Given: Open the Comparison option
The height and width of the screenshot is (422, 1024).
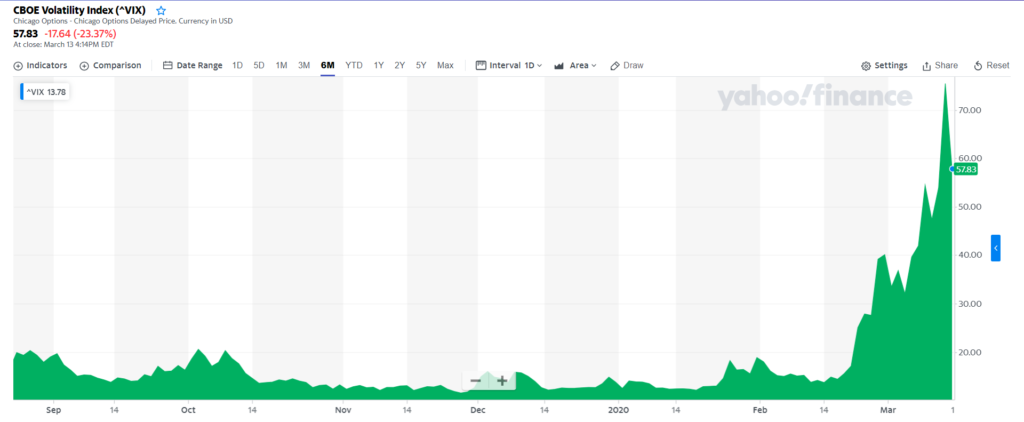Looking at the screenshot, I should (x=110, y=65).
